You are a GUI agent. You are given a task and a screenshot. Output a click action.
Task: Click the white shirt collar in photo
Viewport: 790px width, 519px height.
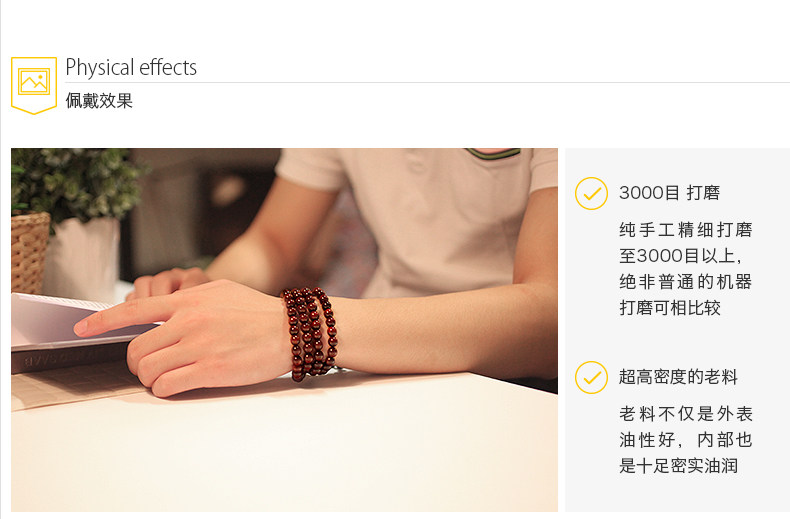pos(493,153)
